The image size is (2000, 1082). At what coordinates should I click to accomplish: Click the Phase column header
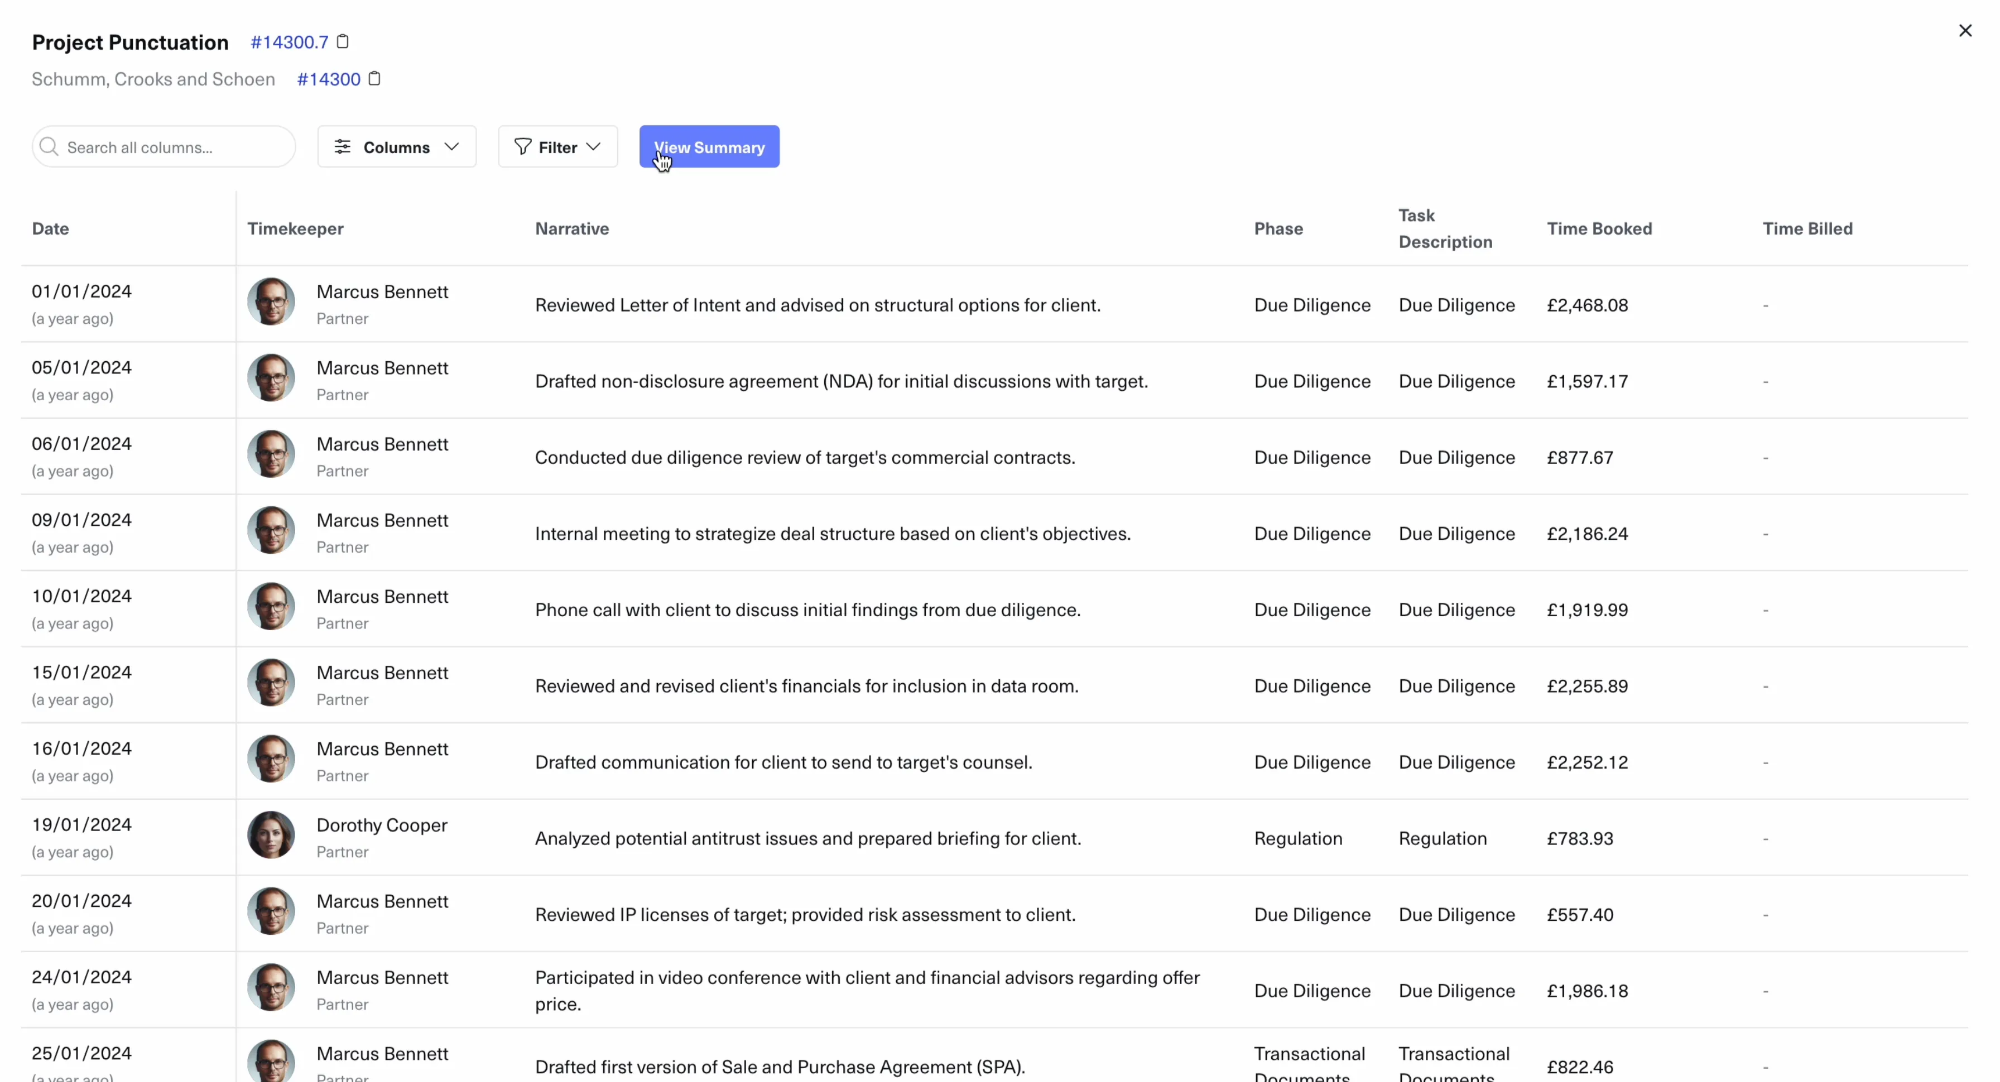point(1278,228)
